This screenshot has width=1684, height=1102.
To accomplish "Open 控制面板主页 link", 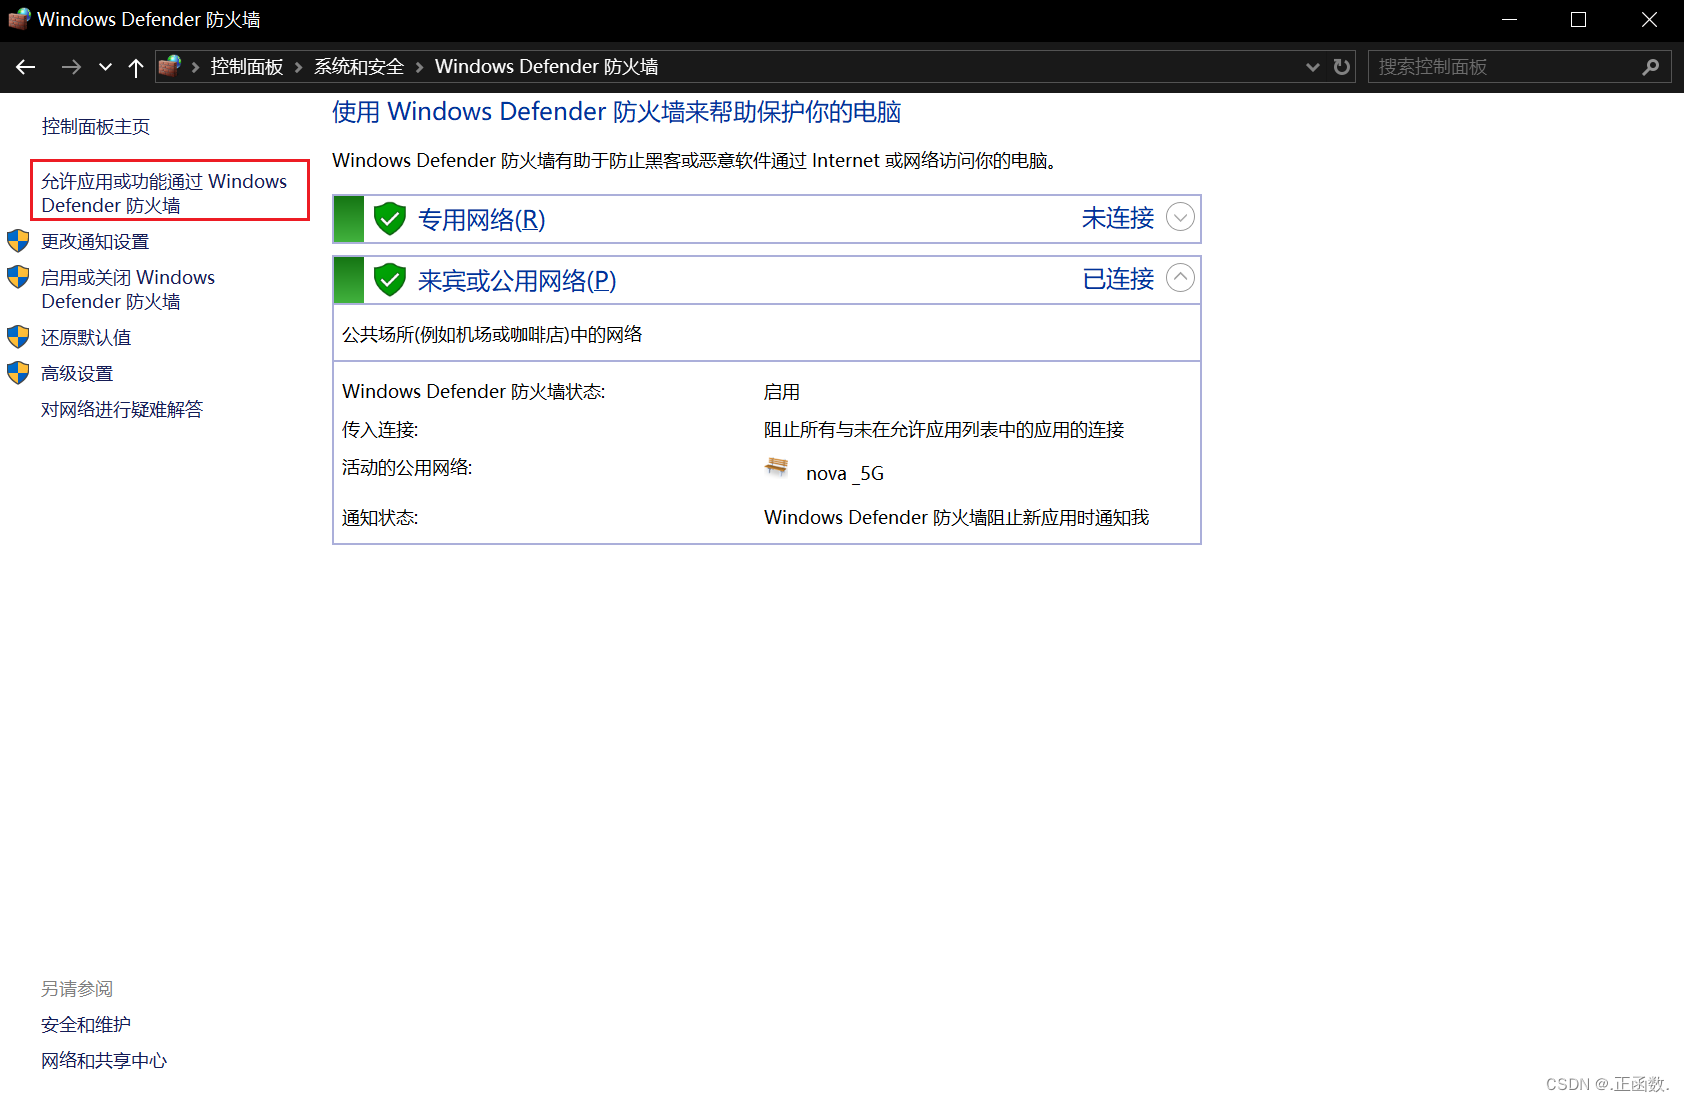I will point(96,127).
